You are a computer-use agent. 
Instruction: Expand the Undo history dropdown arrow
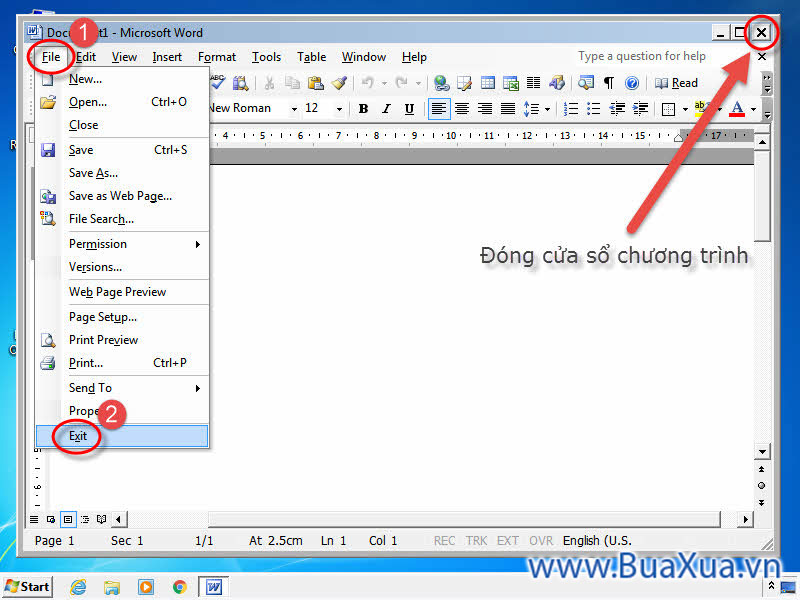click(x=384, y=83)
